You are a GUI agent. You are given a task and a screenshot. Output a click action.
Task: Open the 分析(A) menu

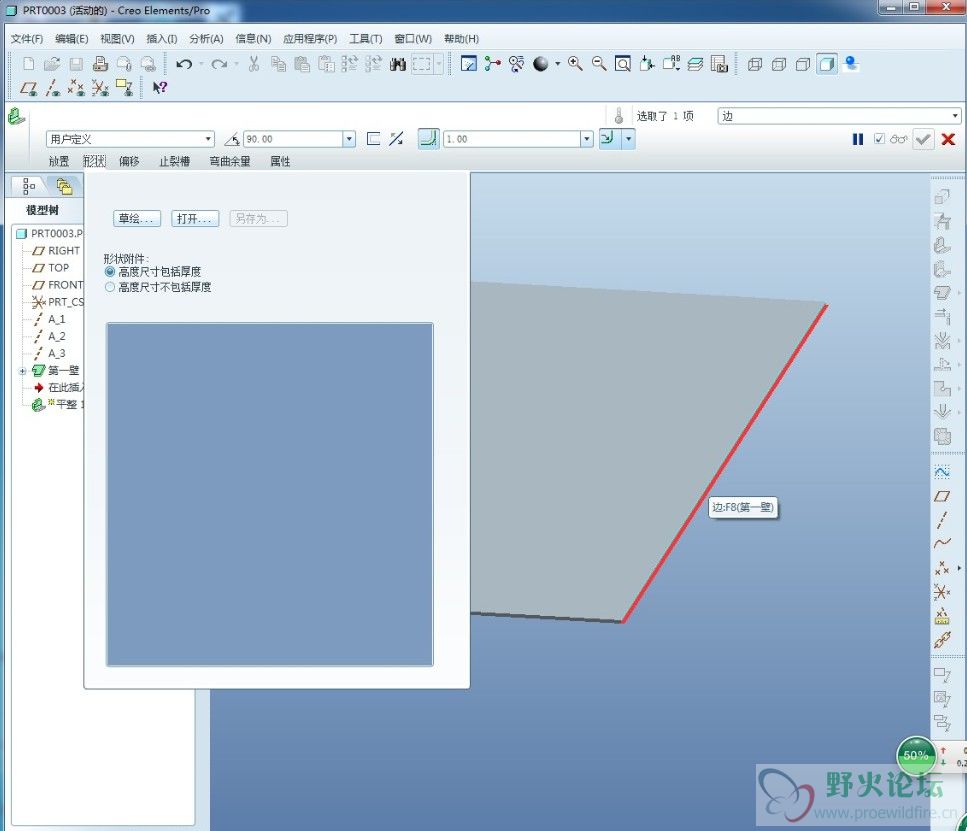206,39
